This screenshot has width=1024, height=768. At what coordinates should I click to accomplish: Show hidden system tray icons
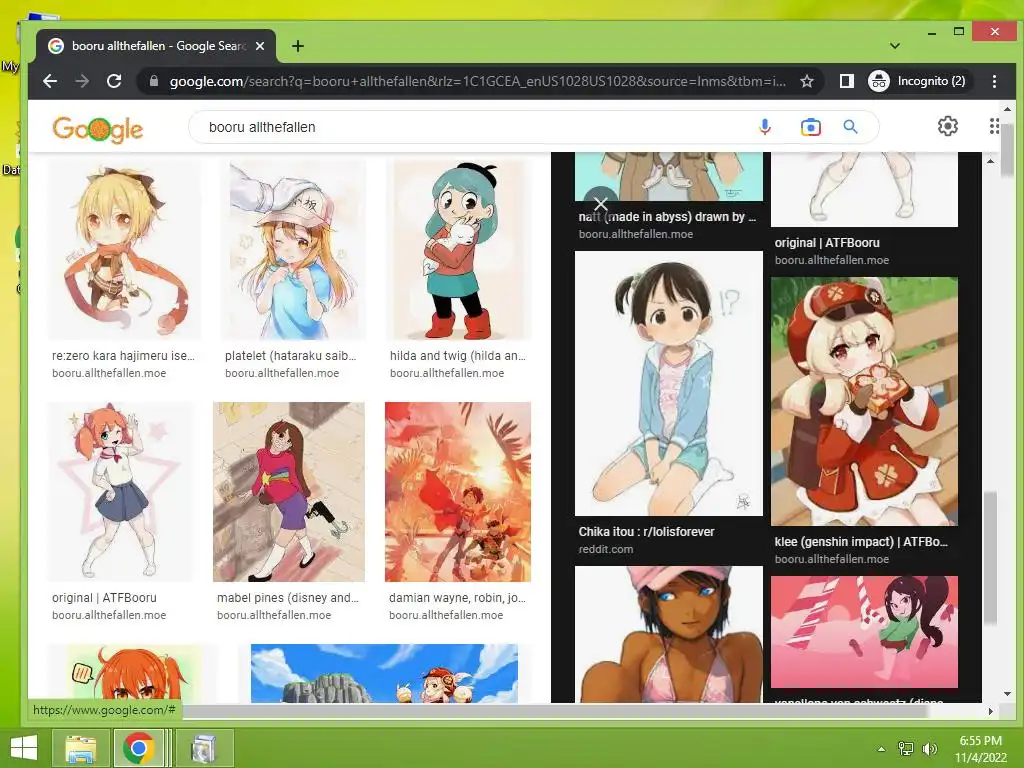[881, 749]
